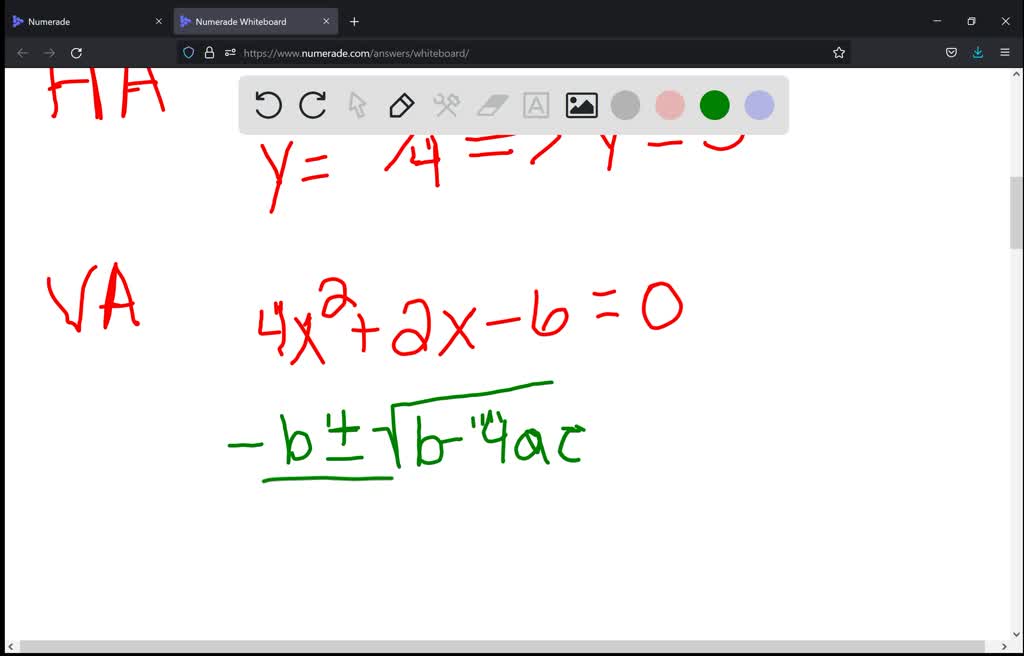Toggle the downloads indicator in the browser toolbar
The height and width of the screenshot is (656, 1024).
[x=978, y=52]
